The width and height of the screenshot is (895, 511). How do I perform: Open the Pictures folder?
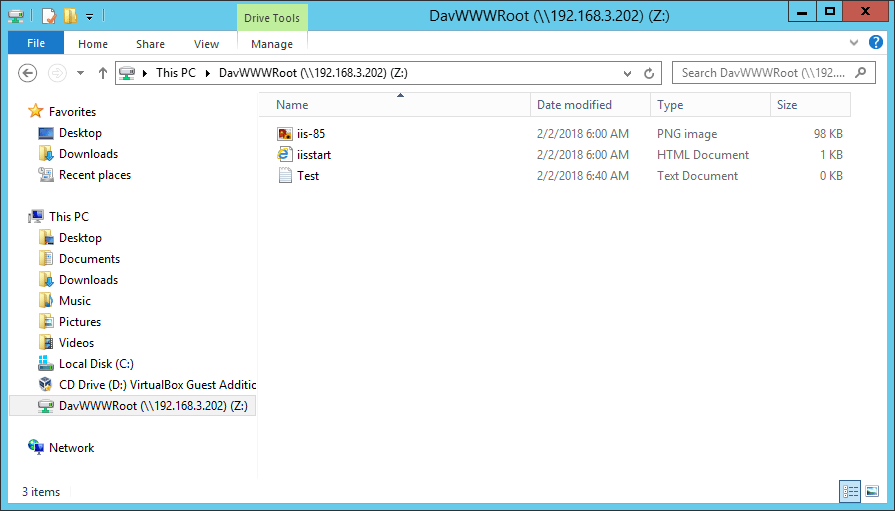pyautogui.click(x=80, y=322)
